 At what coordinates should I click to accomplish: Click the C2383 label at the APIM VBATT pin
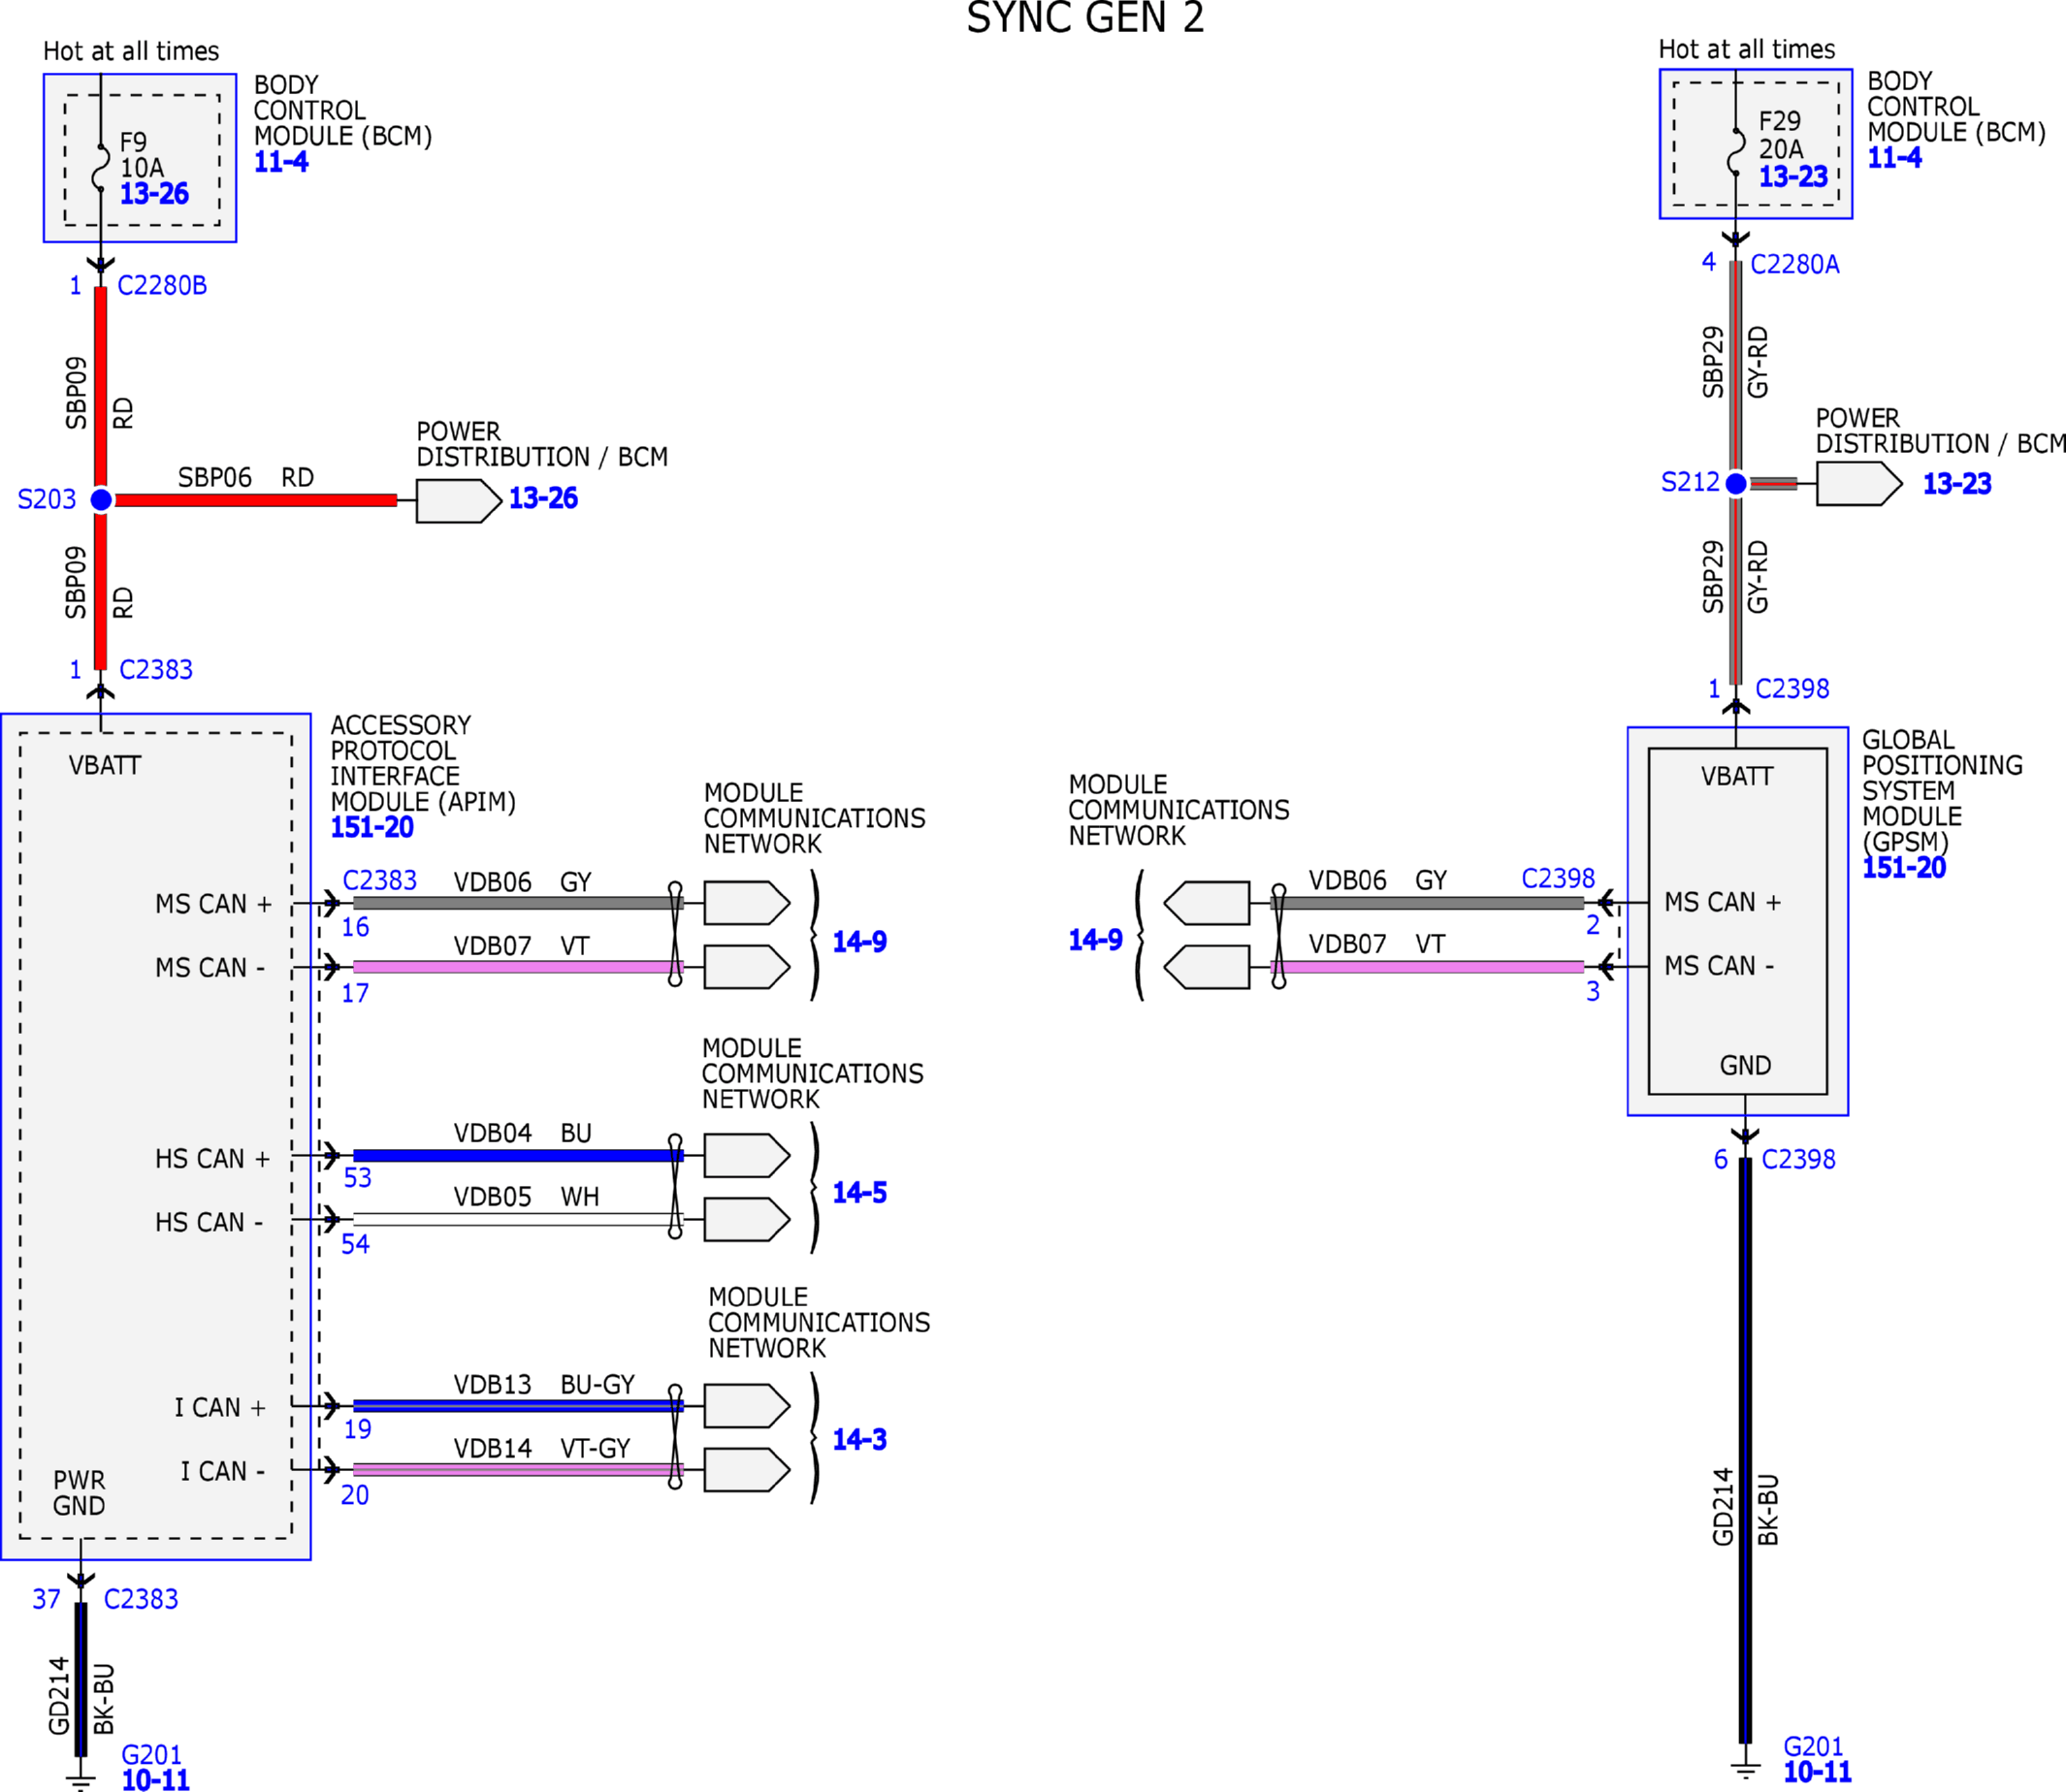[156, 670]
